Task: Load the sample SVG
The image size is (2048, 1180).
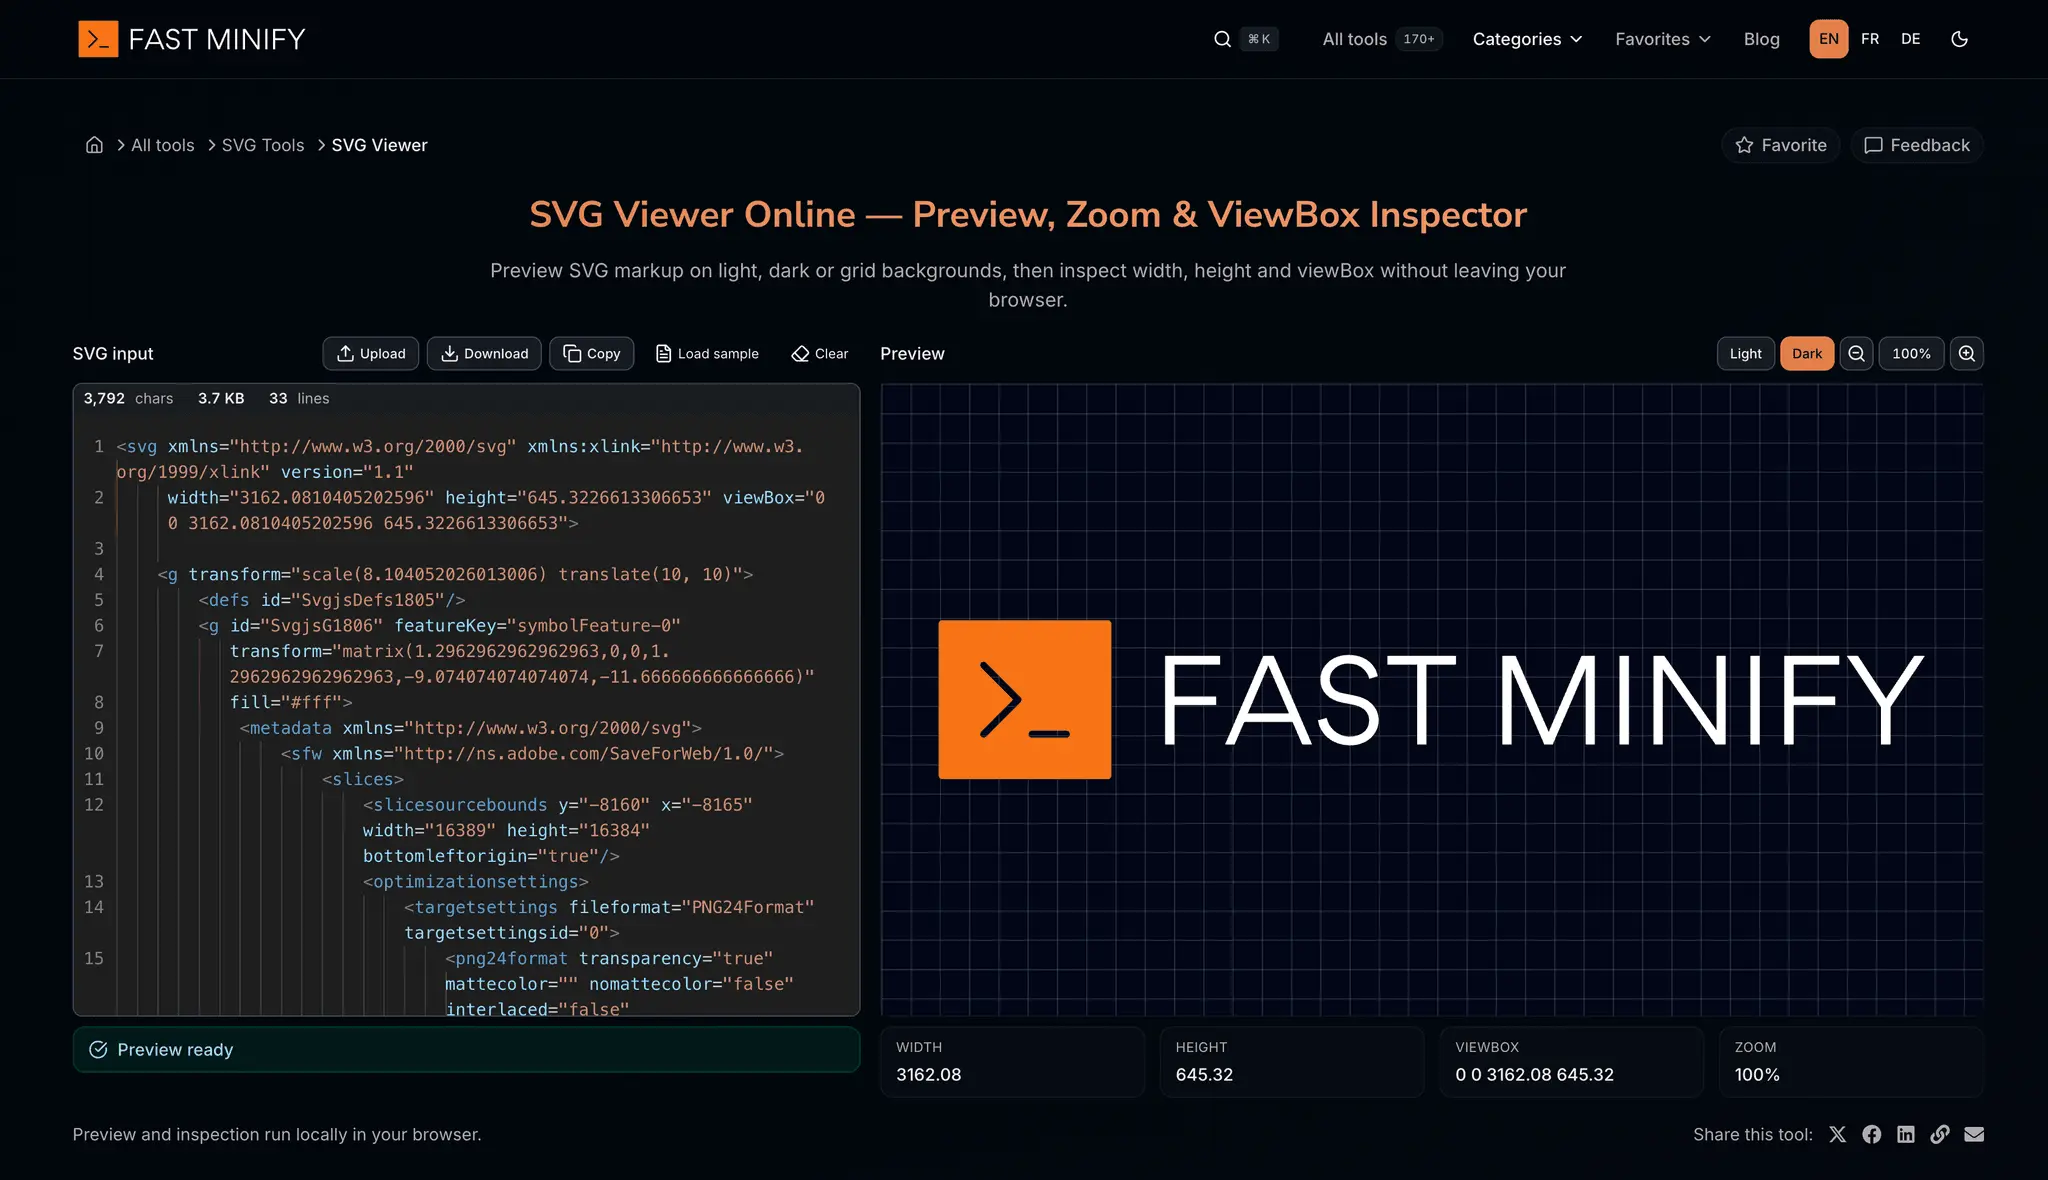Action: [707, 353]
